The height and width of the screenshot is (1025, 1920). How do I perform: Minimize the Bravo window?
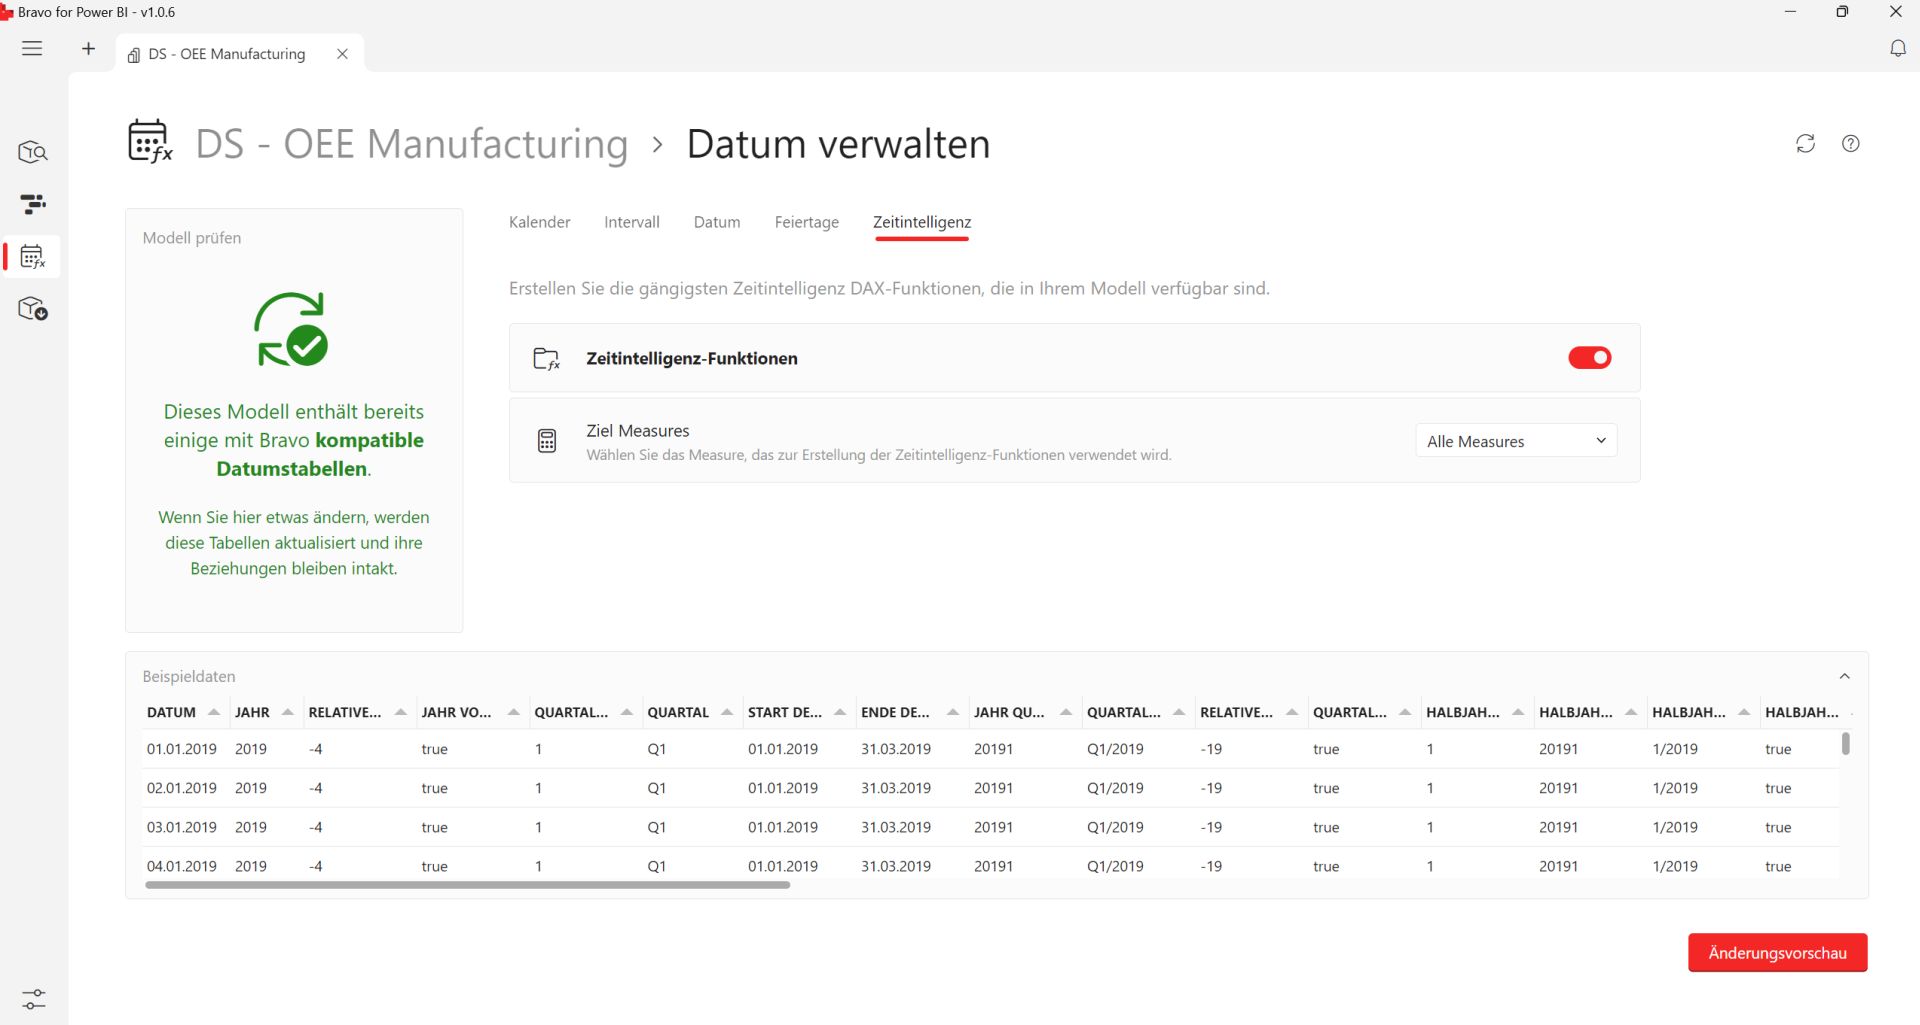coord(1790,12)
